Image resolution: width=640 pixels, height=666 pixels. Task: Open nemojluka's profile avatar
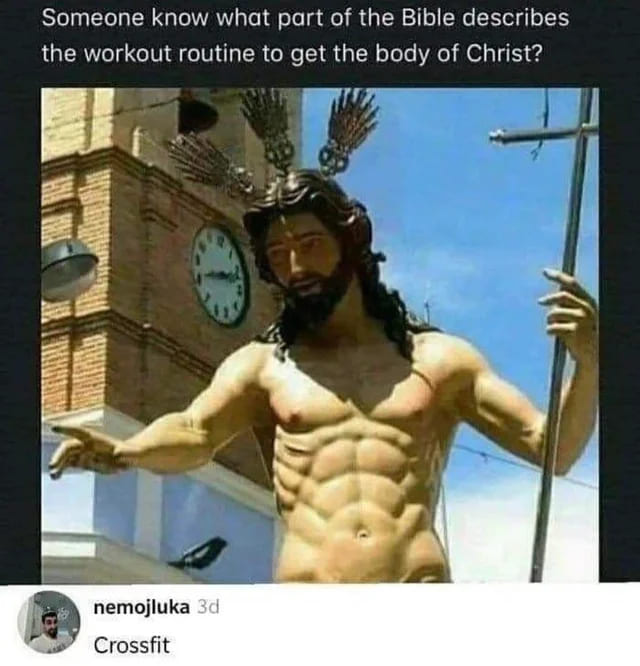click(48, 621)
